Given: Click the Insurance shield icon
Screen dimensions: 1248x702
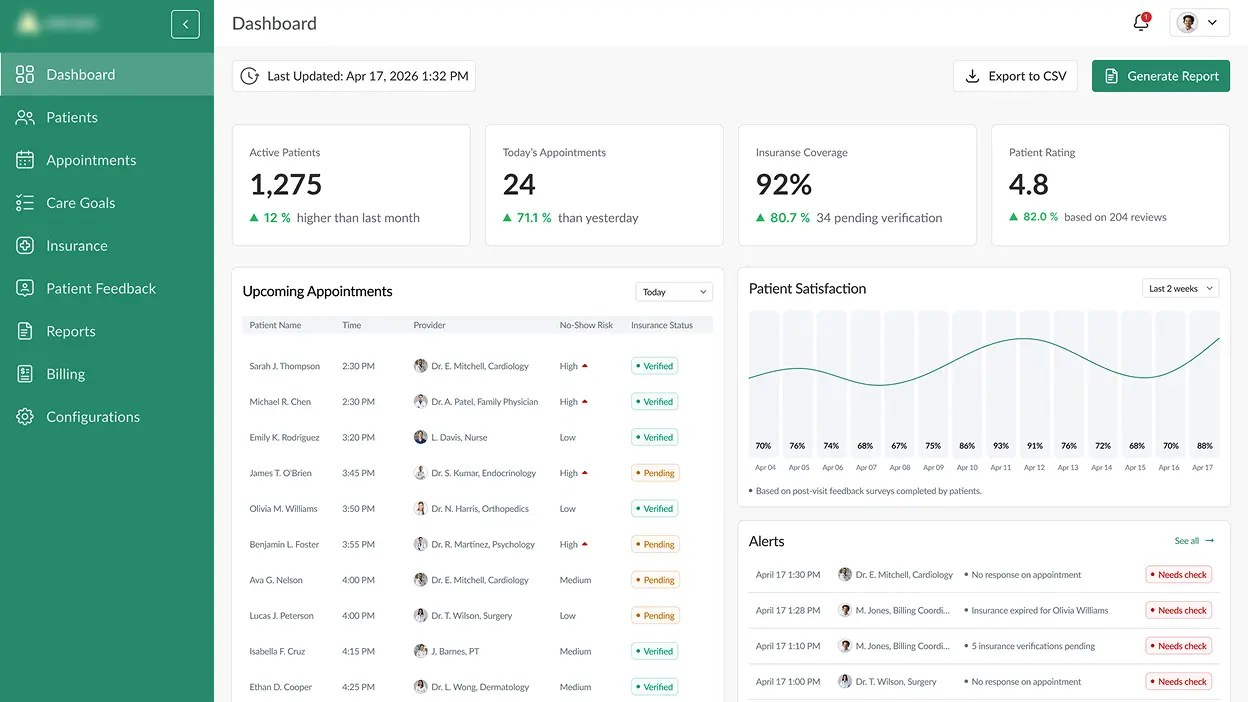Looking at the screenshot, I should (25, 246).
